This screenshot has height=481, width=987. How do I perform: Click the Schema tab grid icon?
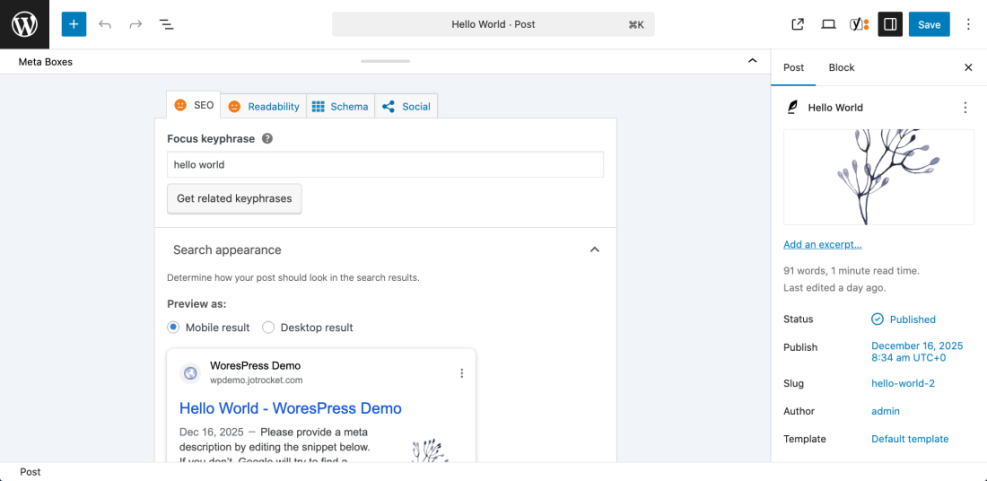click(x=319, y=106)
